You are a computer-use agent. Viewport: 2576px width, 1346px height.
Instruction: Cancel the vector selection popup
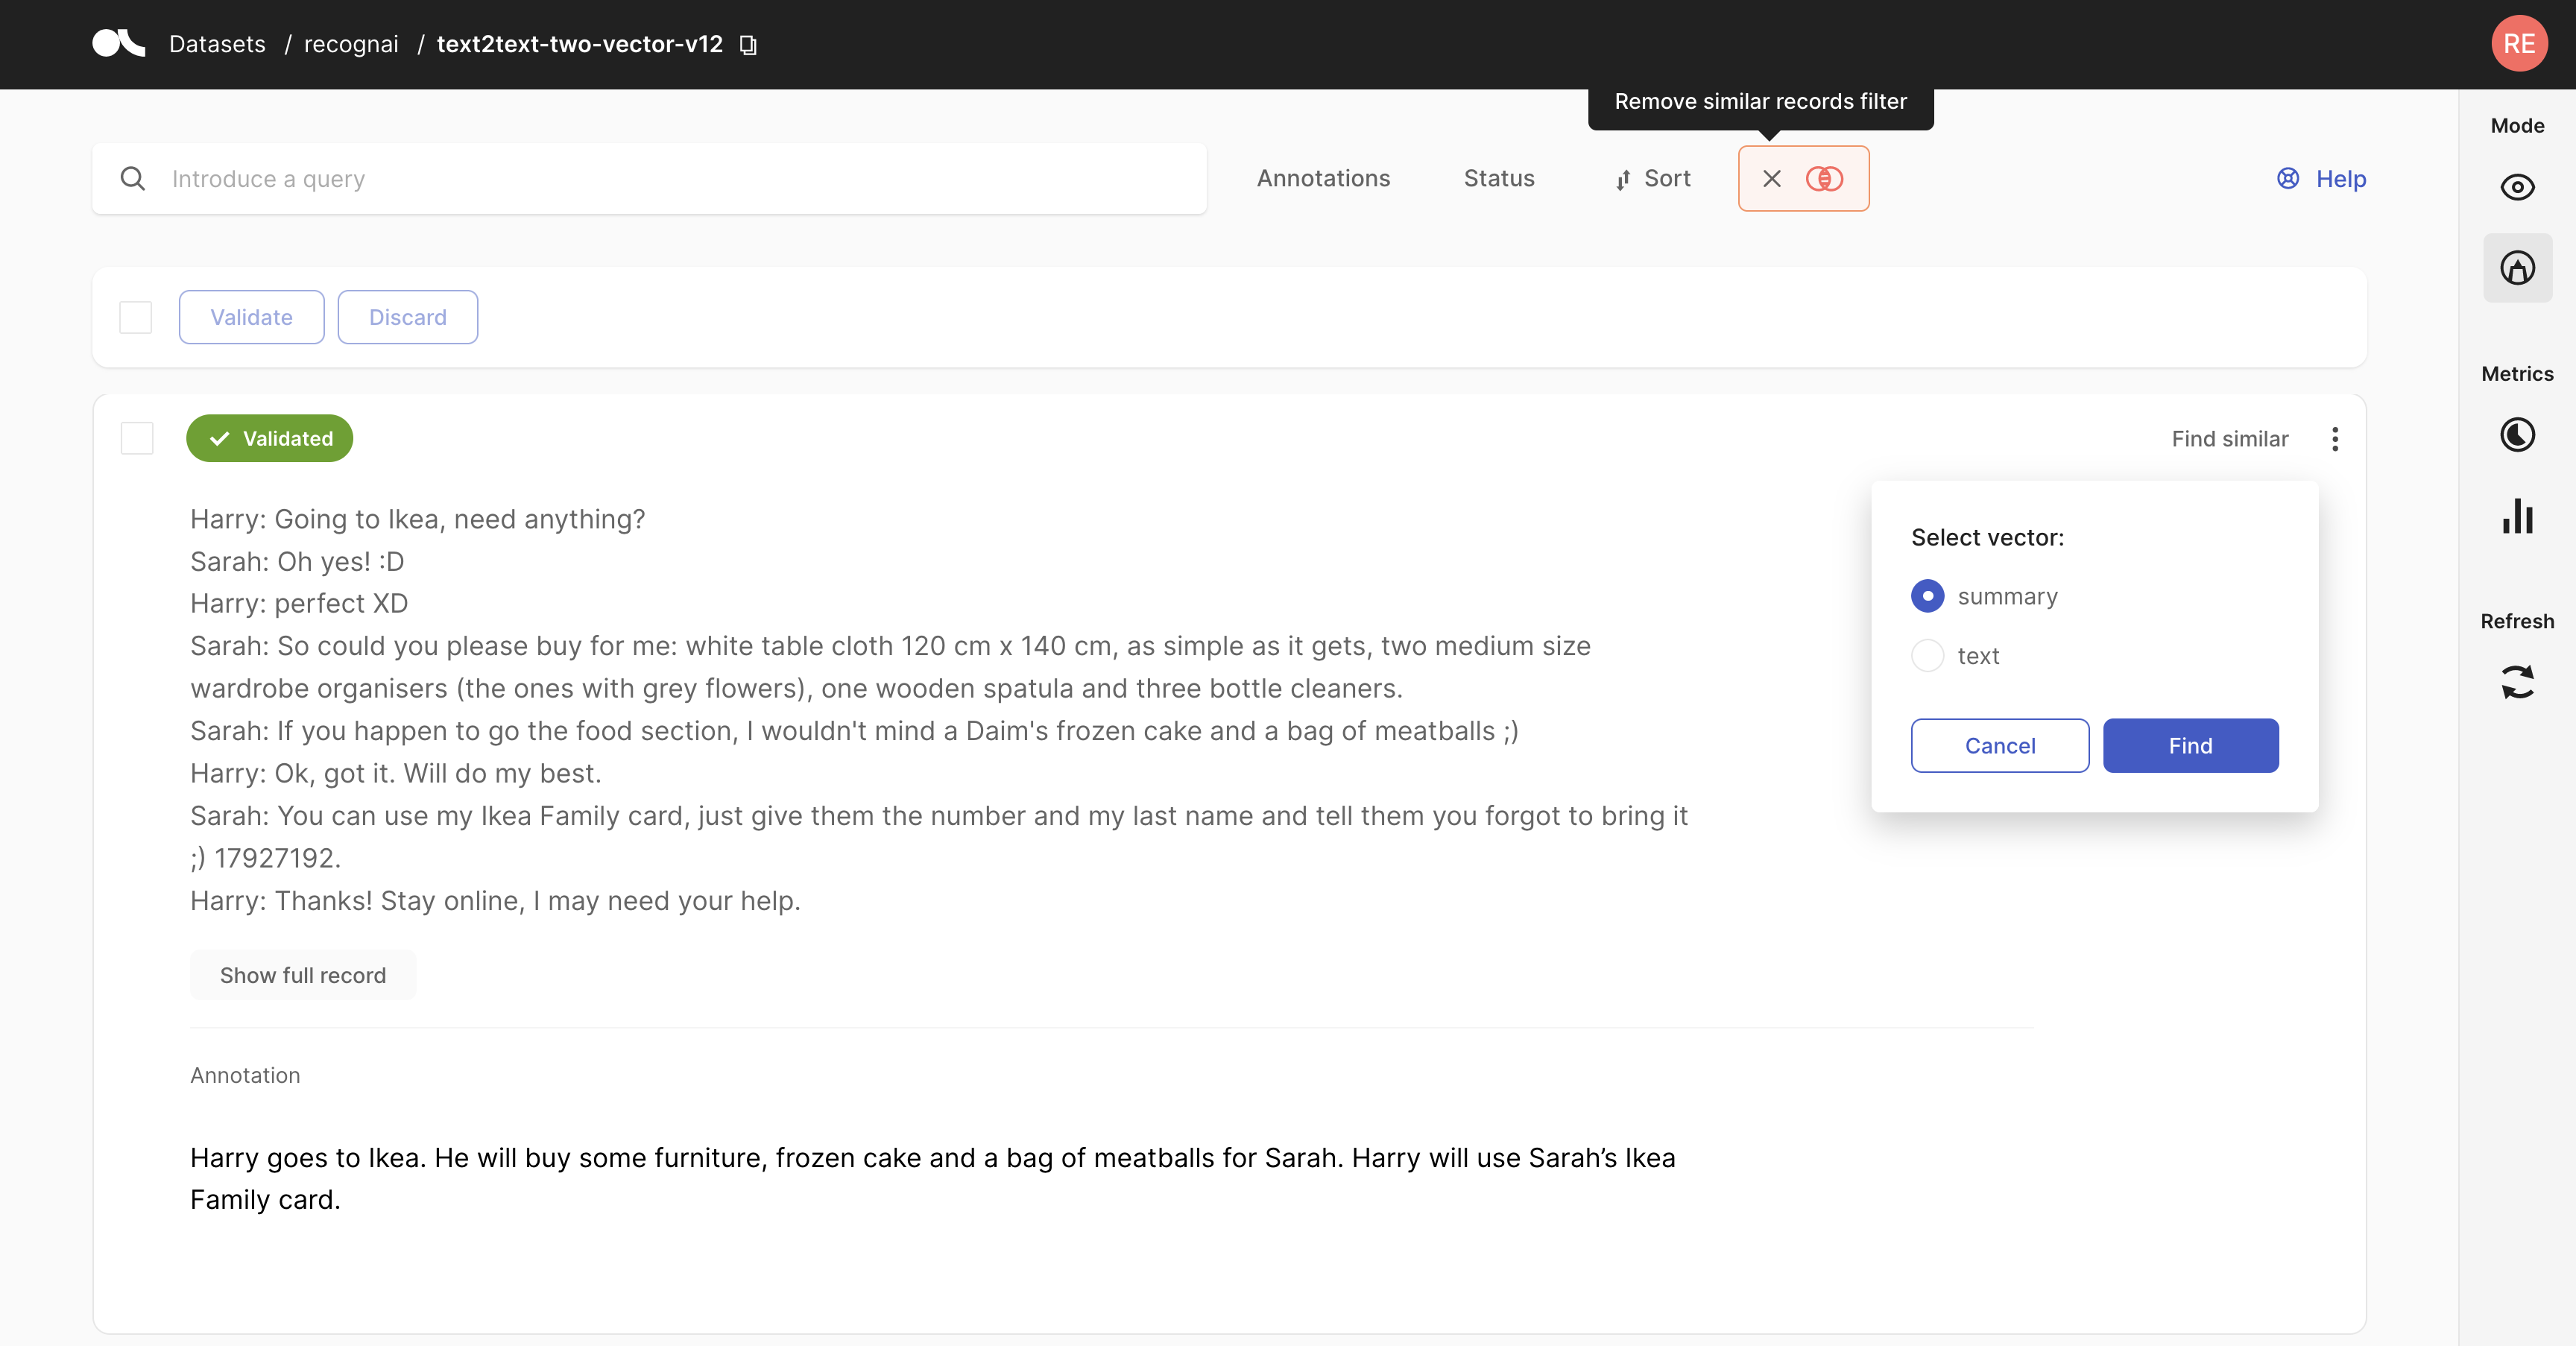coord(2000,746)
